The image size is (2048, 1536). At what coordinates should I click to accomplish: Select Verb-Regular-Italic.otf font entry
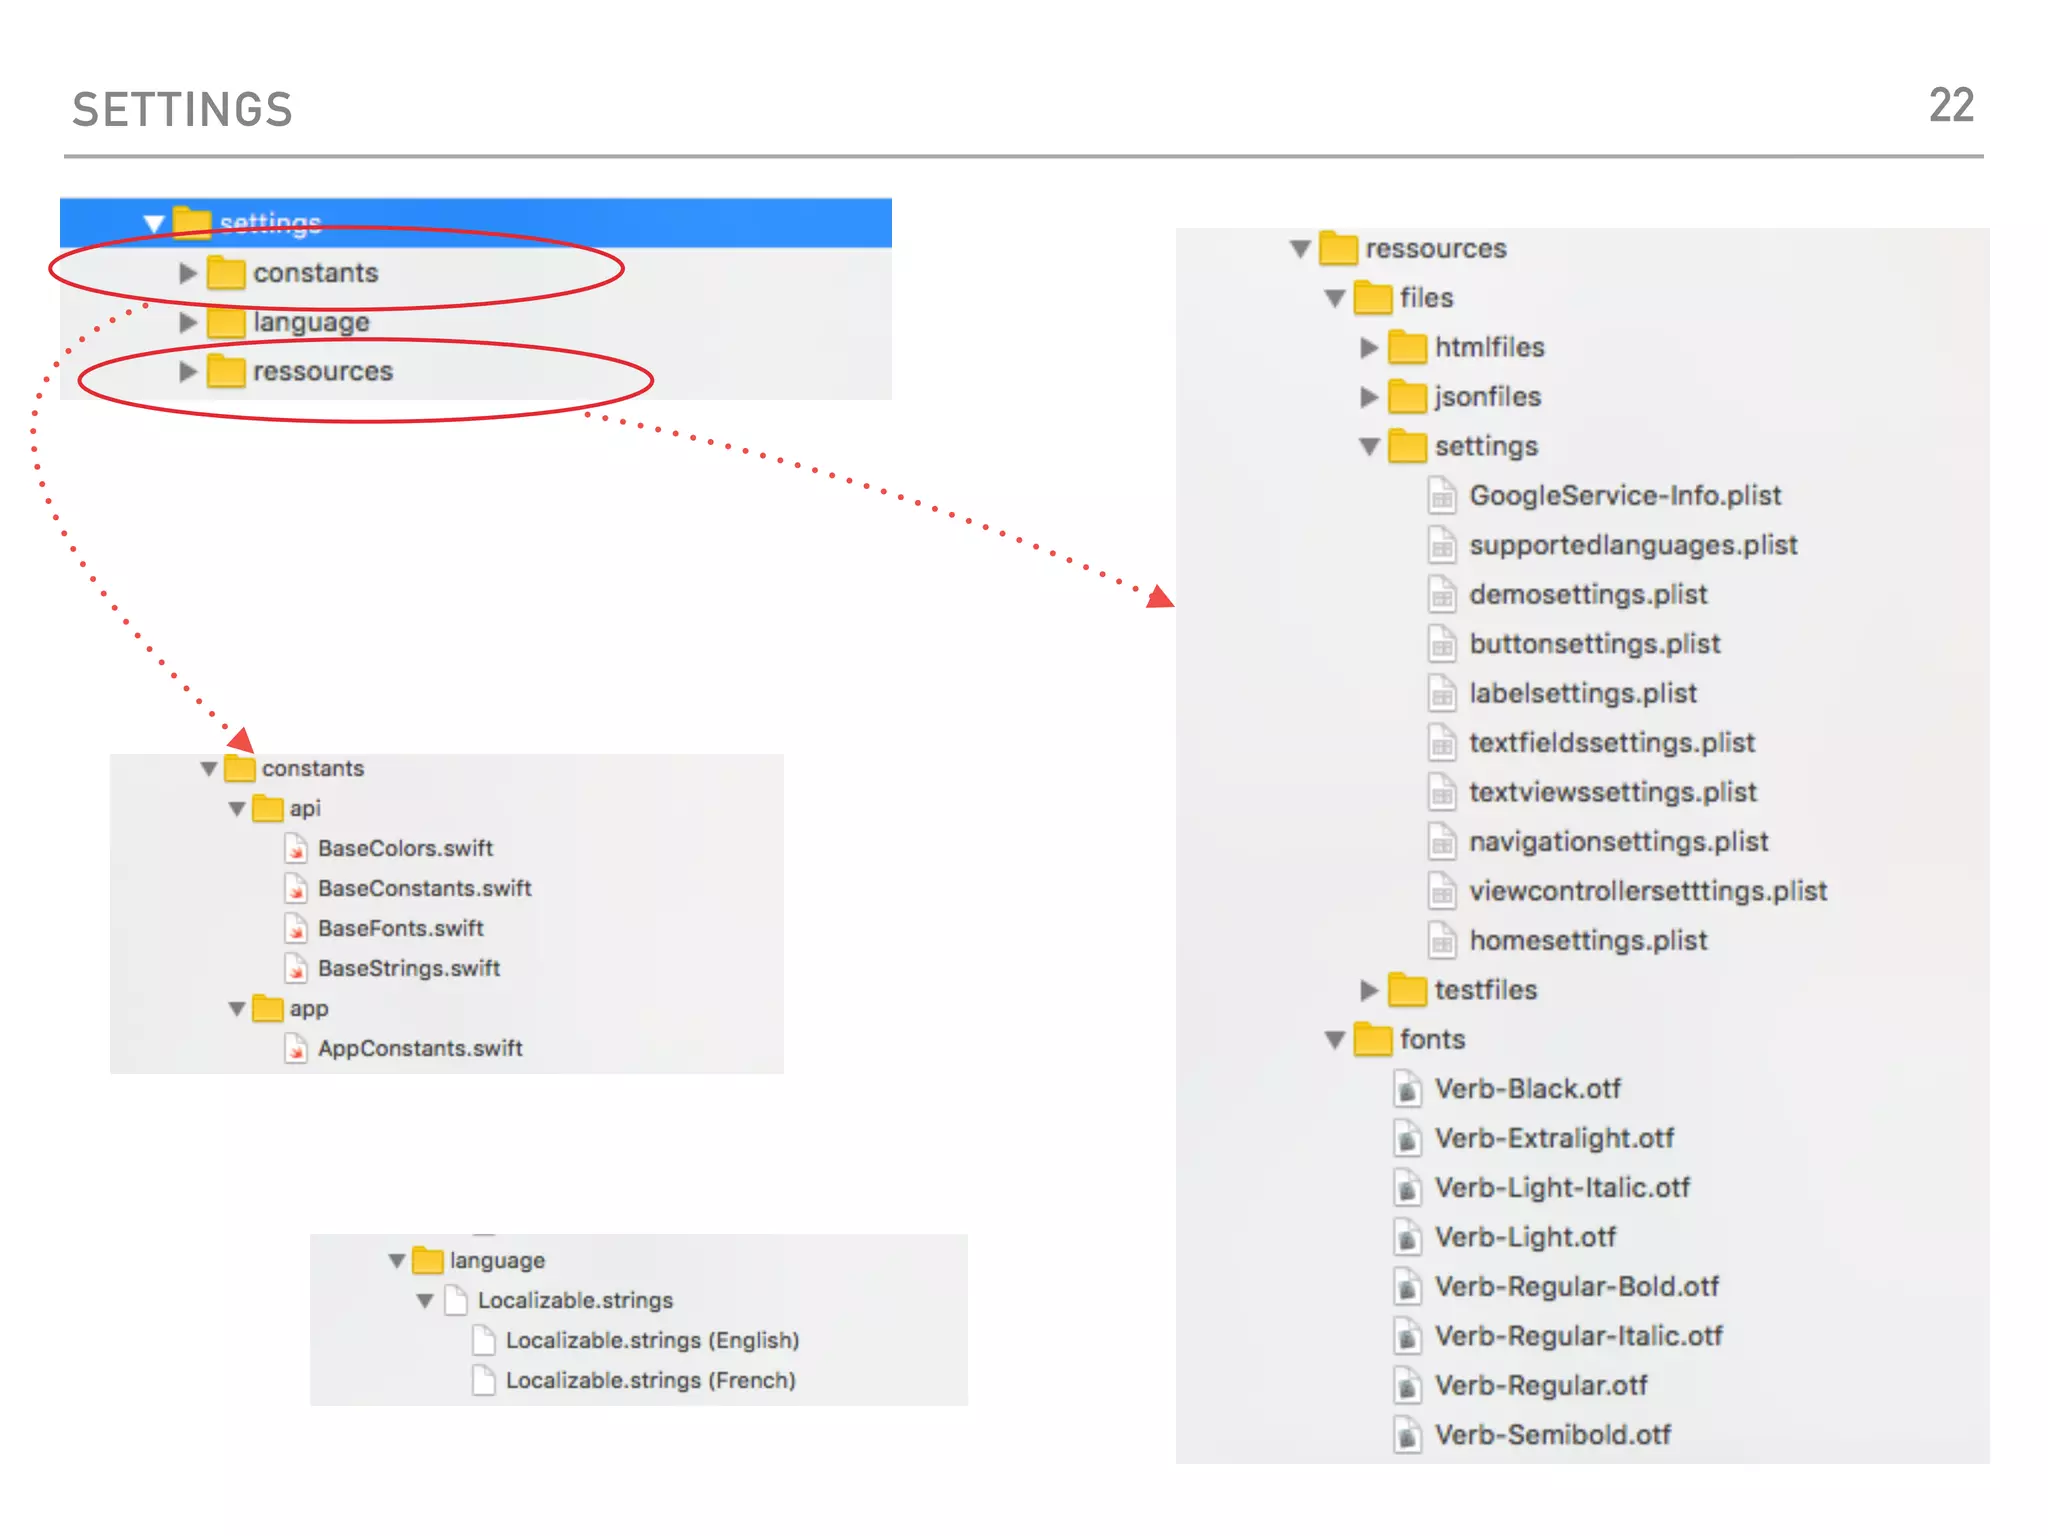tap(1578, 1336)
